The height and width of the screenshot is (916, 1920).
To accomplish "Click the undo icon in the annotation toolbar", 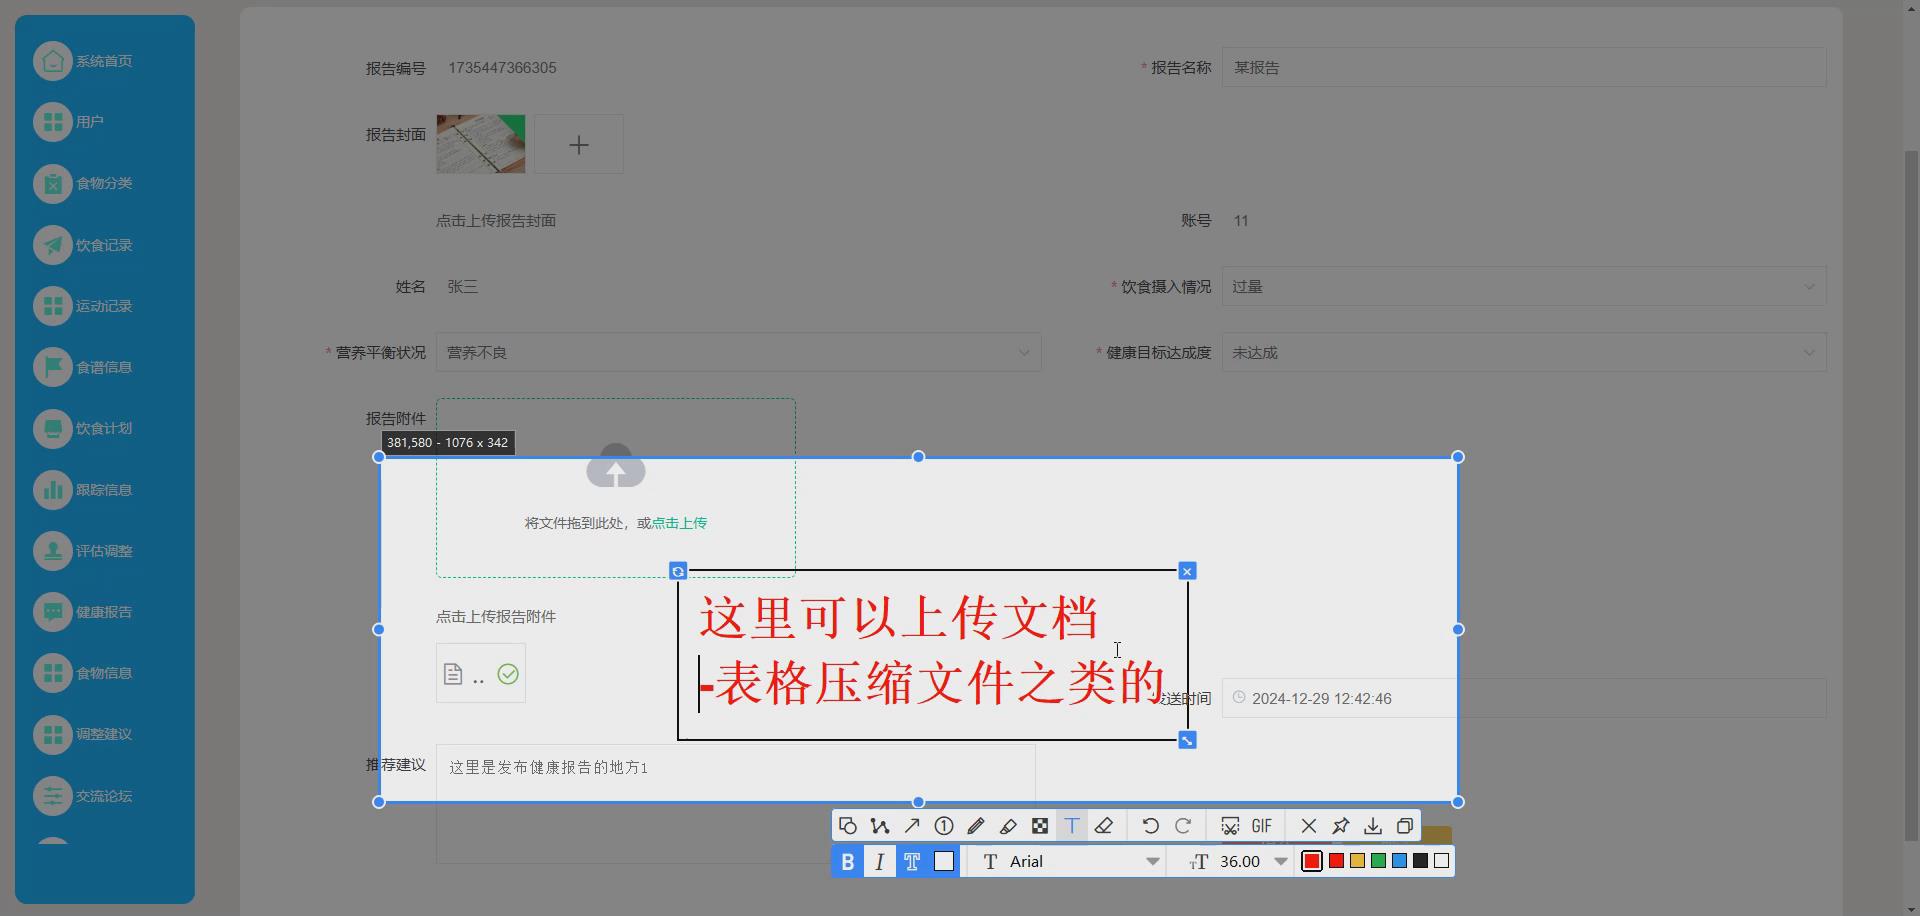I will coord(1149,826).
